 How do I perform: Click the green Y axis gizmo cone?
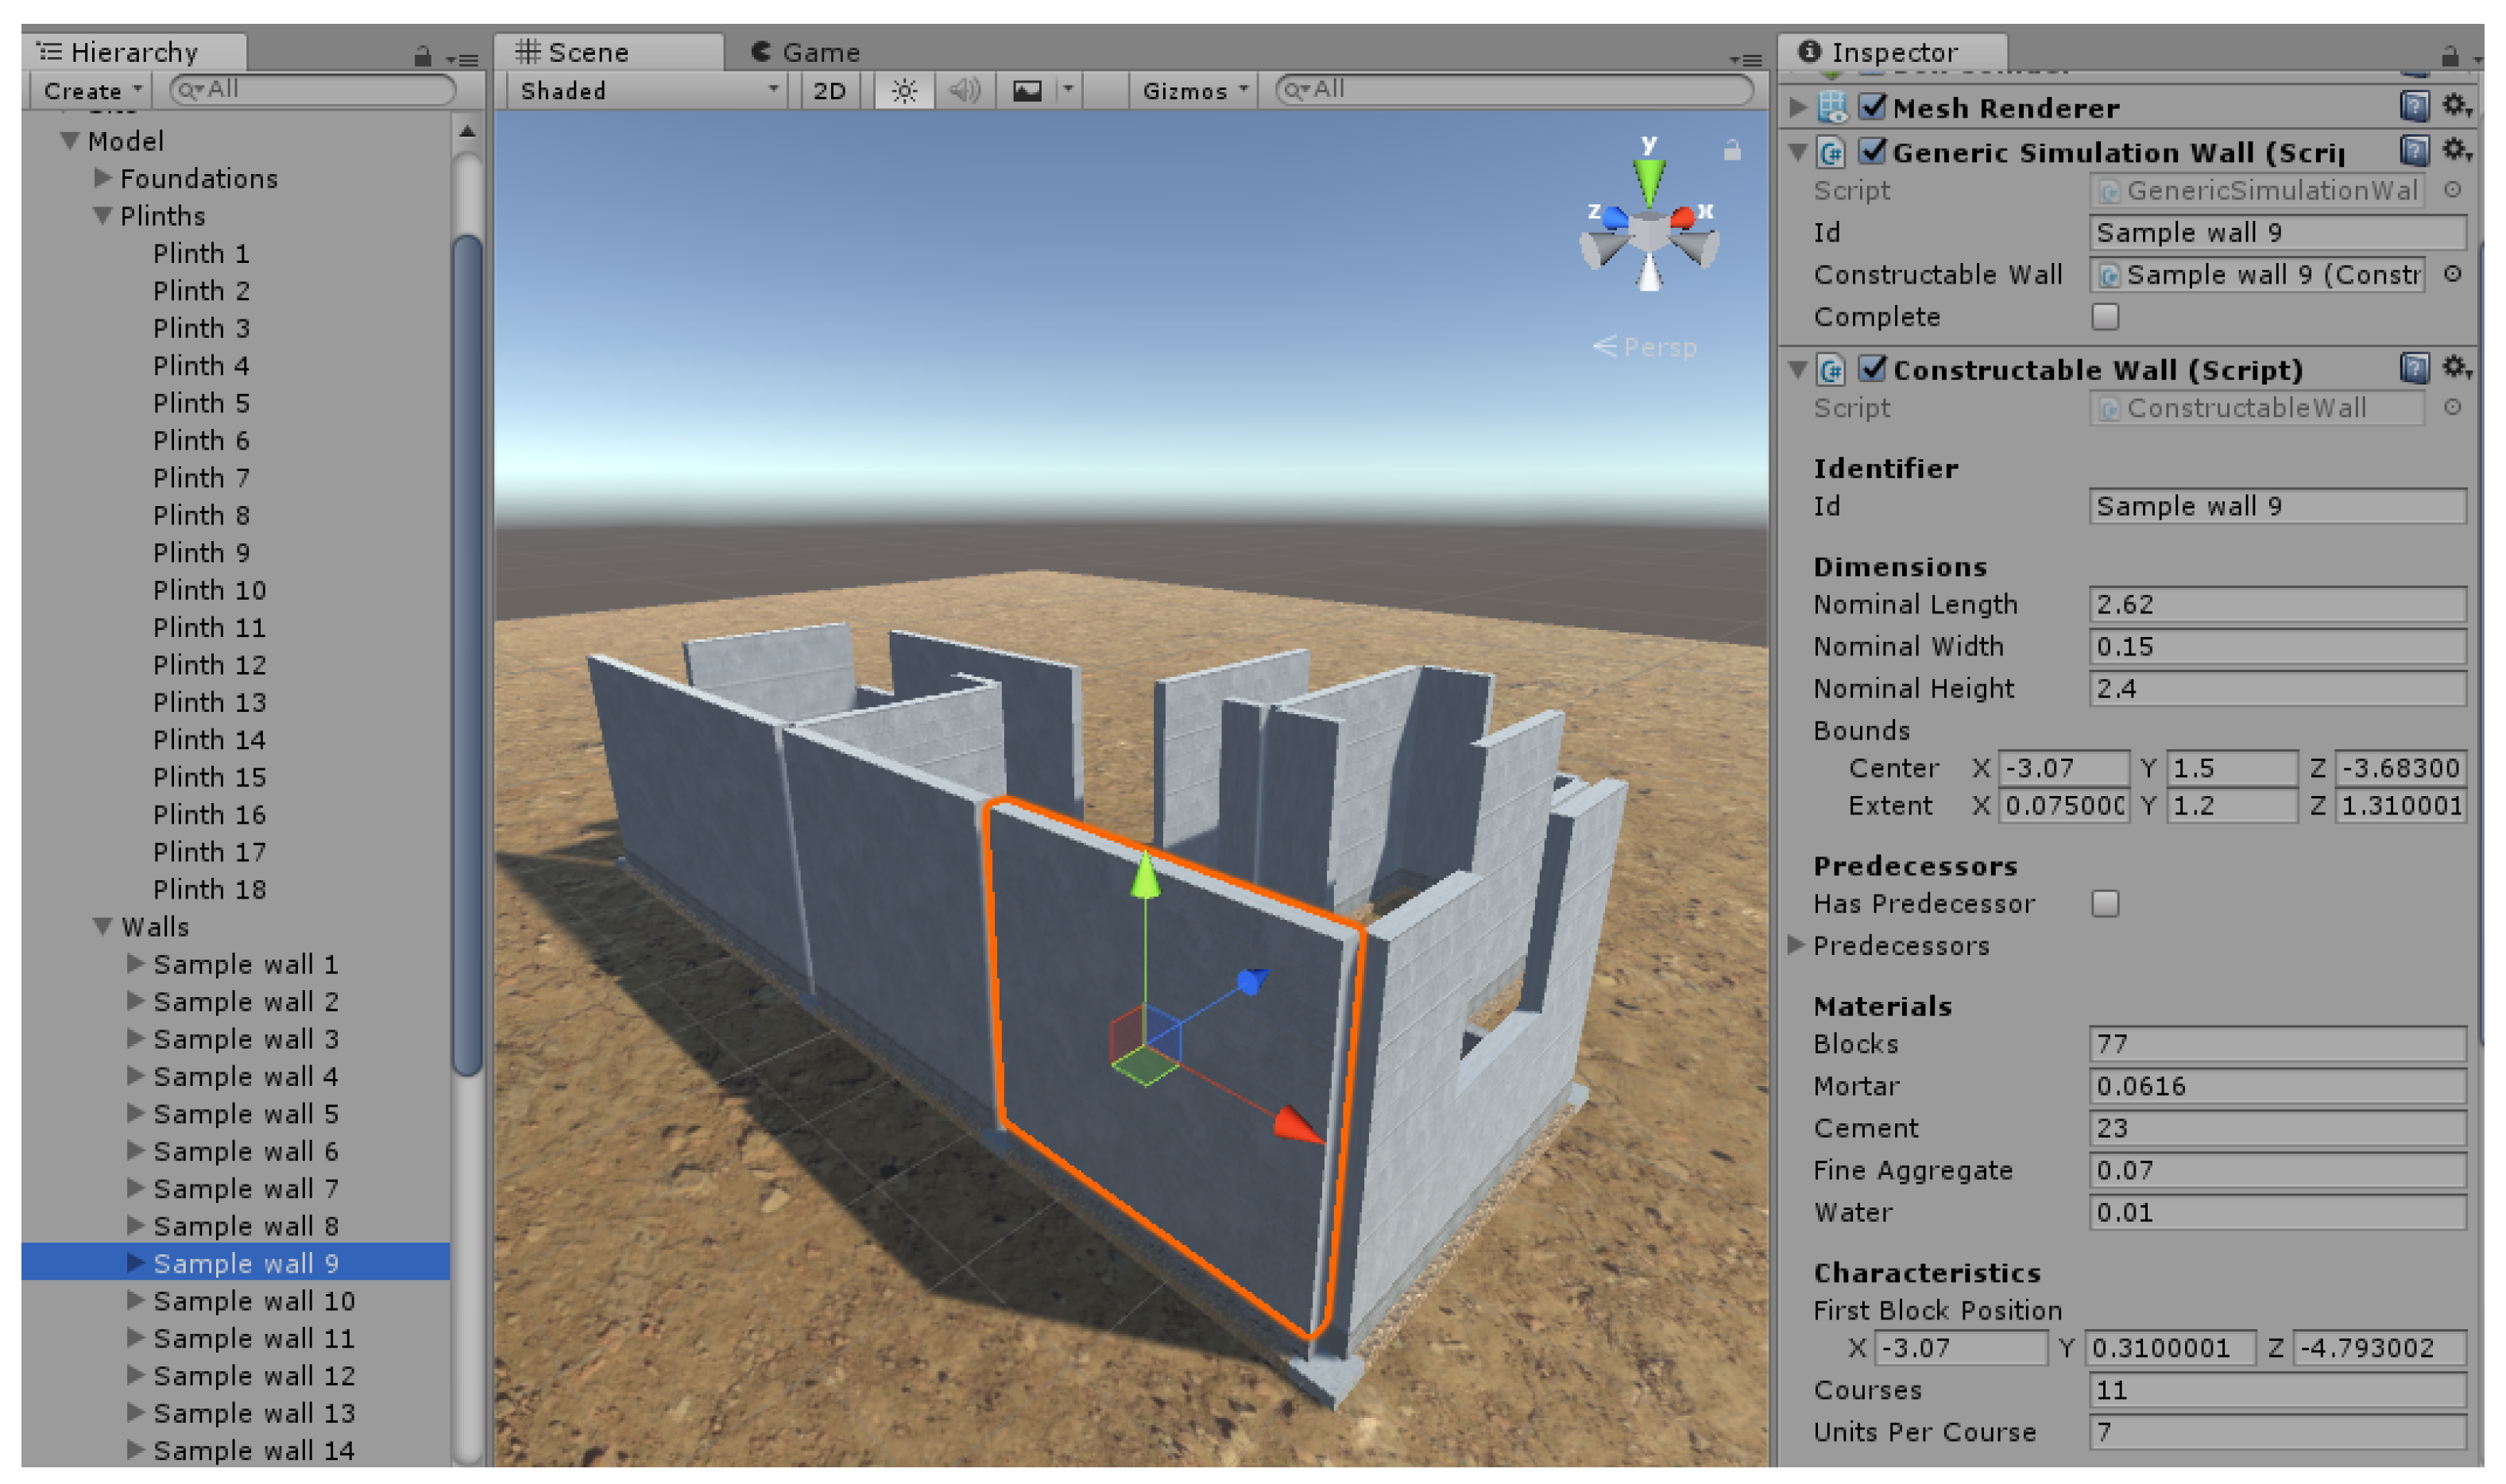point(1648,179)
